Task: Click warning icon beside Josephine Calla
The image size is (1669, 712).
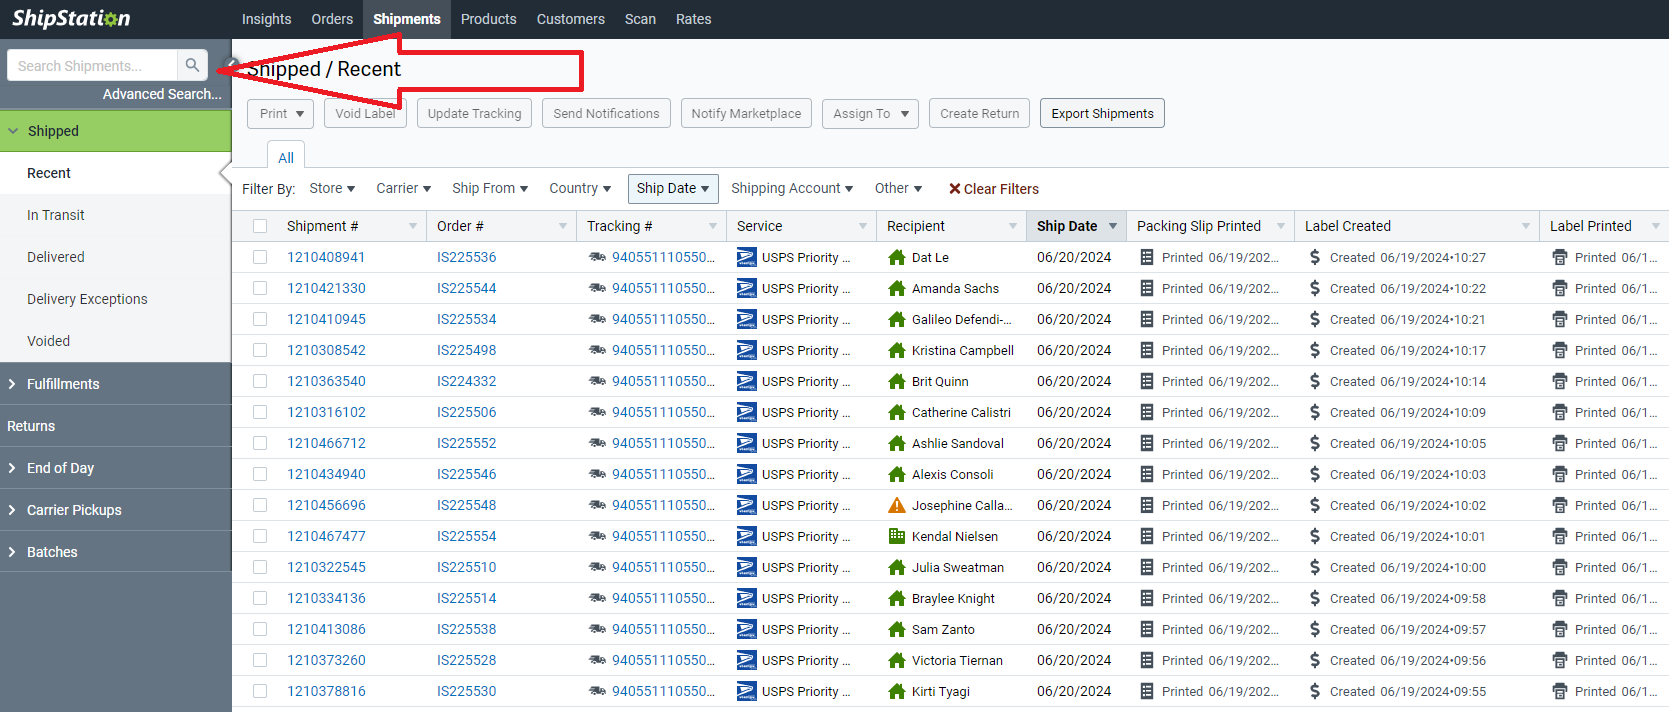Action: (x=897, y=505)
